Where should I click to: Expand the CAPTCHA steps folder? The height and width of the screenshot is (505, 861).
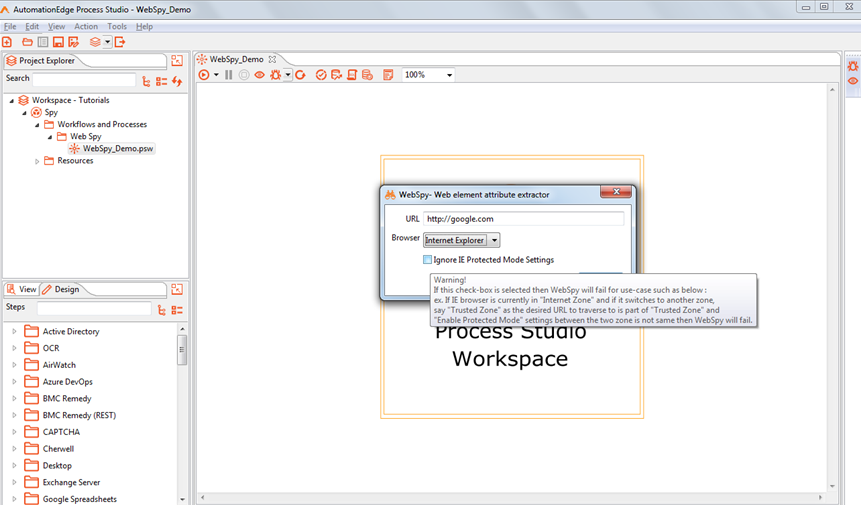click(x=14, y=431)
